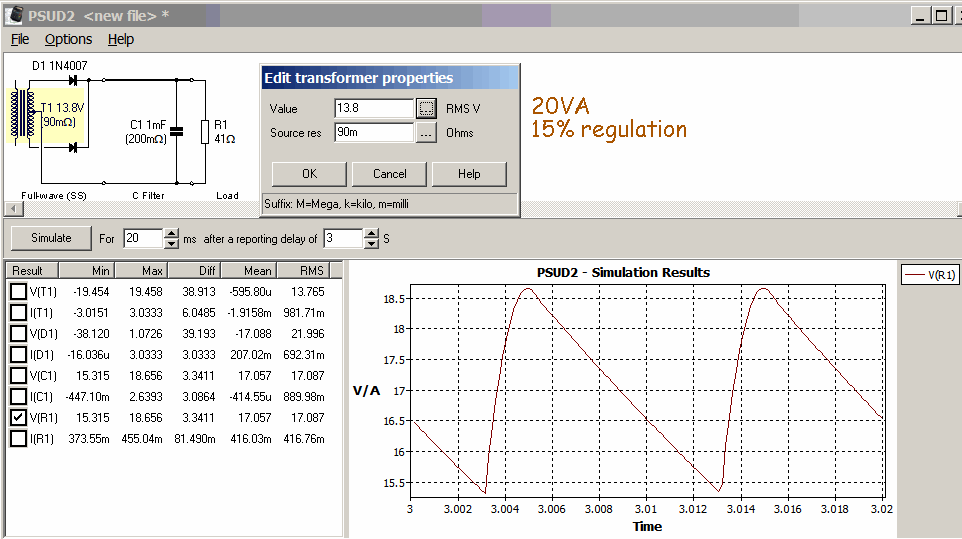Click the V/A axis label
Viewport: 962px width, 539px height.
click(366, 391)
